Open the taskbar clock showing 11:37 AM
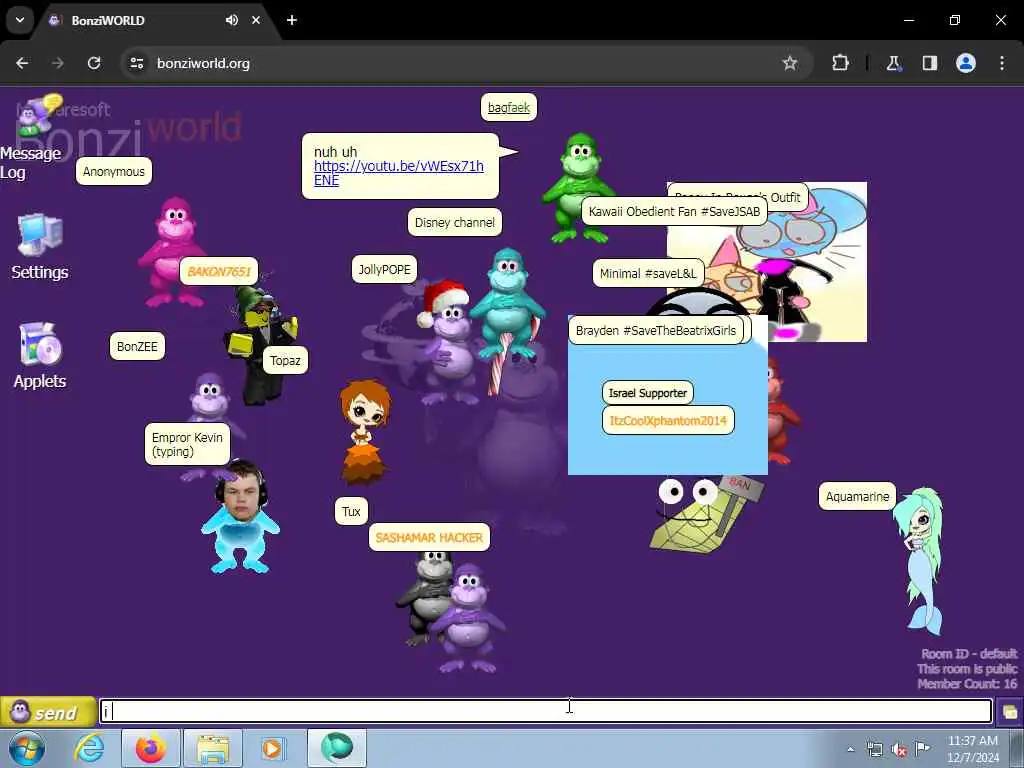 pos(973,749)
